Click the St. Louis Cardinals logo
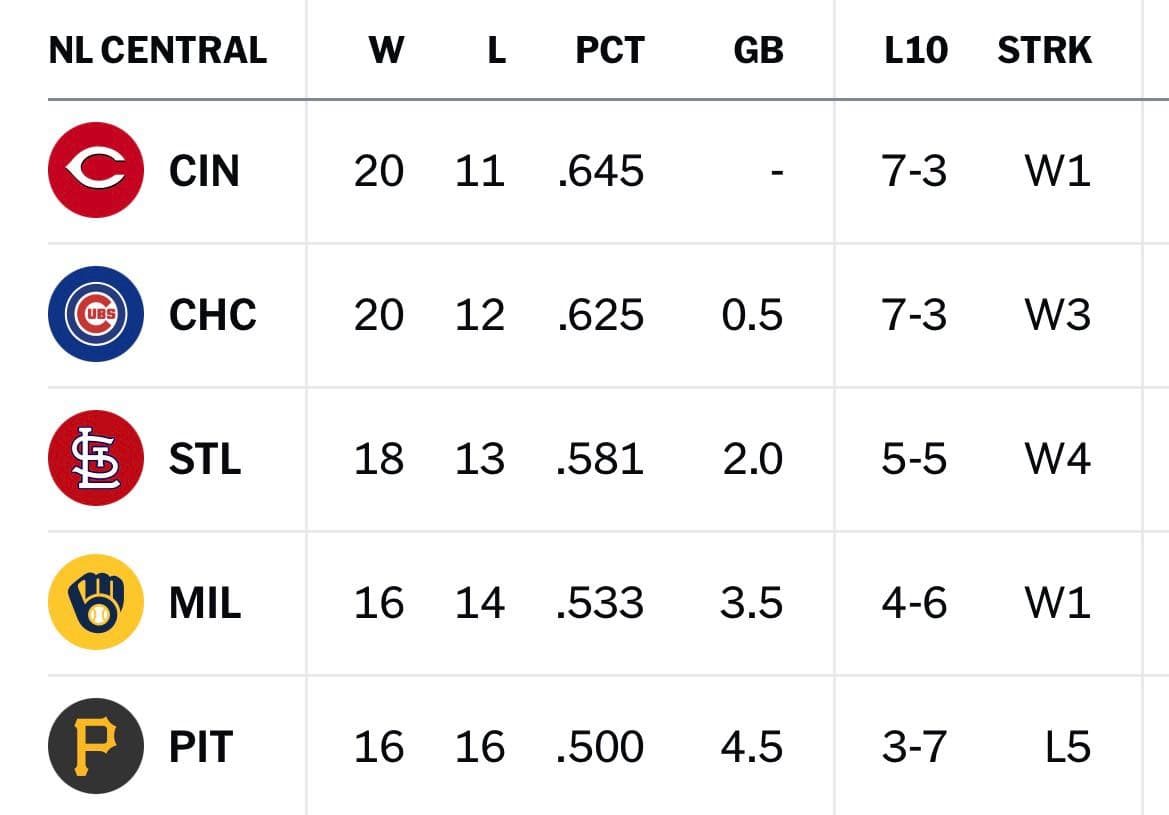Viewport: 1169px width, 815px height. [x=96, y=458]
